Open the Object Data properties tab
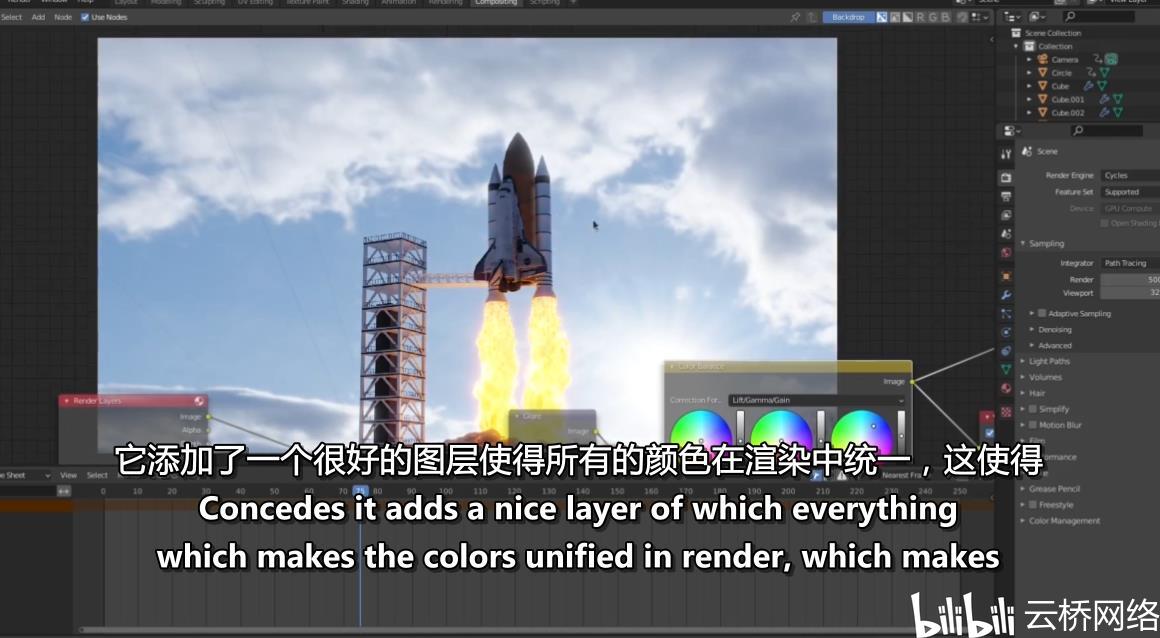 pyautogui.click(x=1005, y=369)
